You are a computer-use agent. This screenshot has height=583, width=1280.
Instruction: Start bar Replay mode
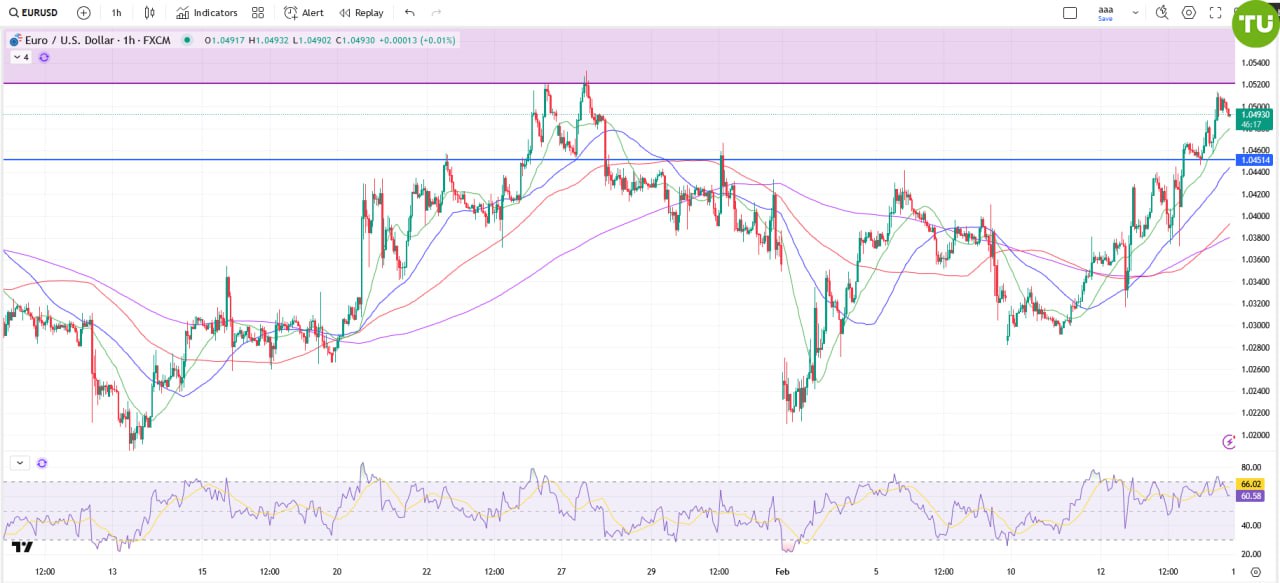(361, 13)
